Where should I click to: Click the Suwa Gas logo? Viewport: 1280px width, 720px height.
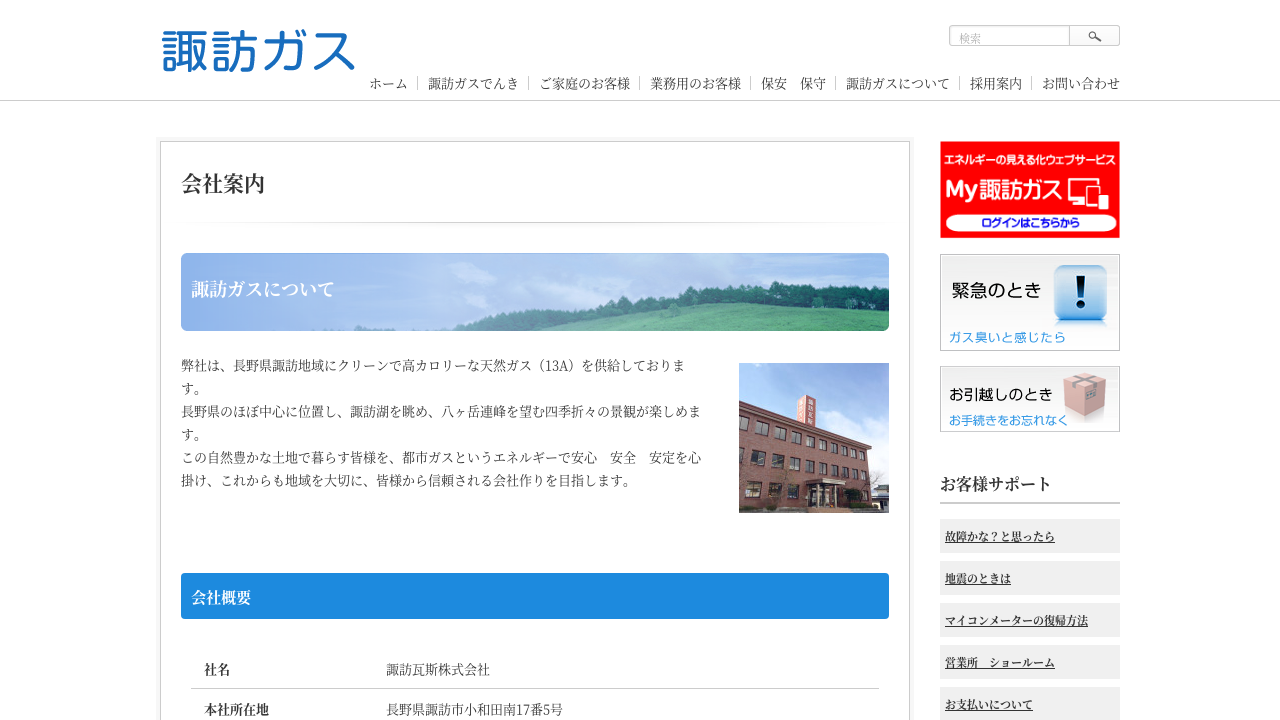pos(258,51)
